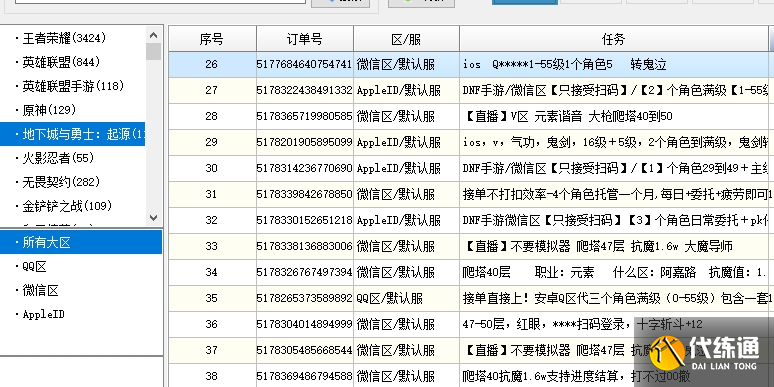Click DNF手游 task with【2】个角色满级
Image resolution: width=774 pixels, height=387 pixels.
tap(616, 90)
